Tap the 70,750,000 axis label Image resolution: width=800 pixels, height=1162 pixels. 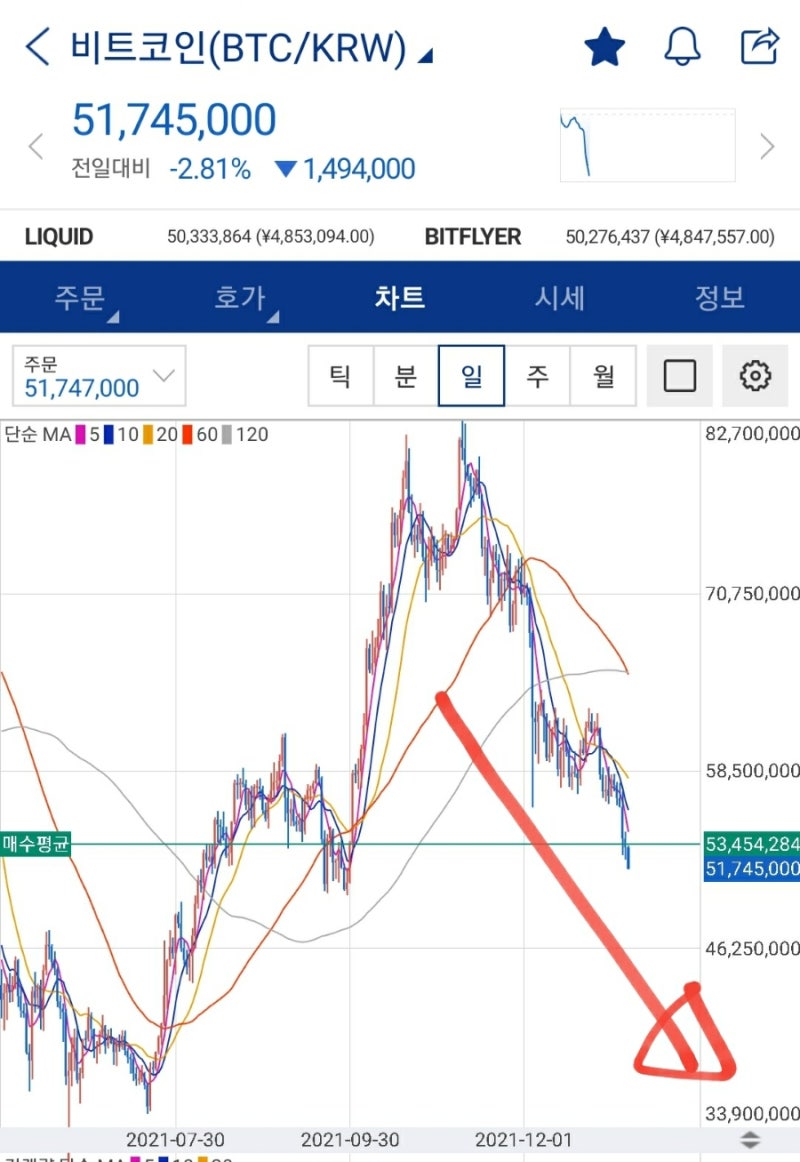[x=752, y=594]
